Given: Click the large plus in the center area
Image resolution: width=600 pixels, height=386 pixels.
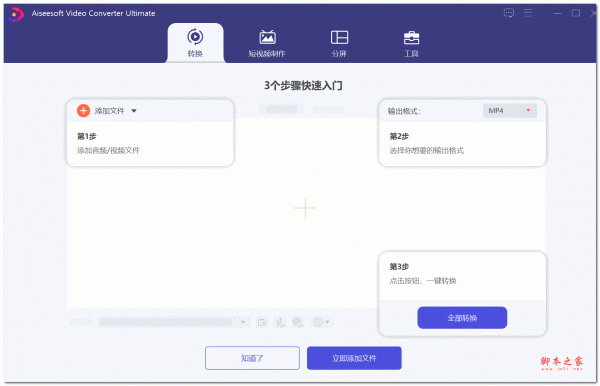Looking at the screenshot, I should [x=305, y=208].
